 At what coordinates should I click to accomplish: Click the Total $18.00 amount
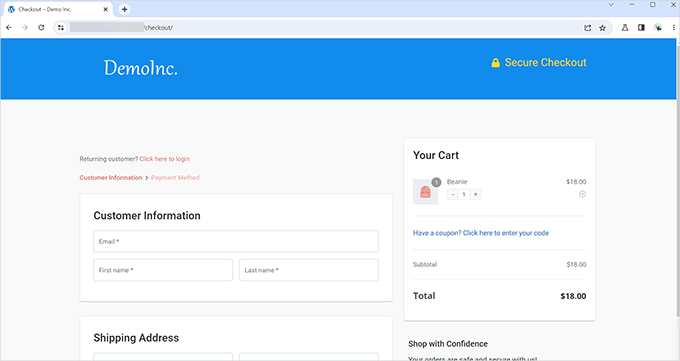(x=573, y=296)
